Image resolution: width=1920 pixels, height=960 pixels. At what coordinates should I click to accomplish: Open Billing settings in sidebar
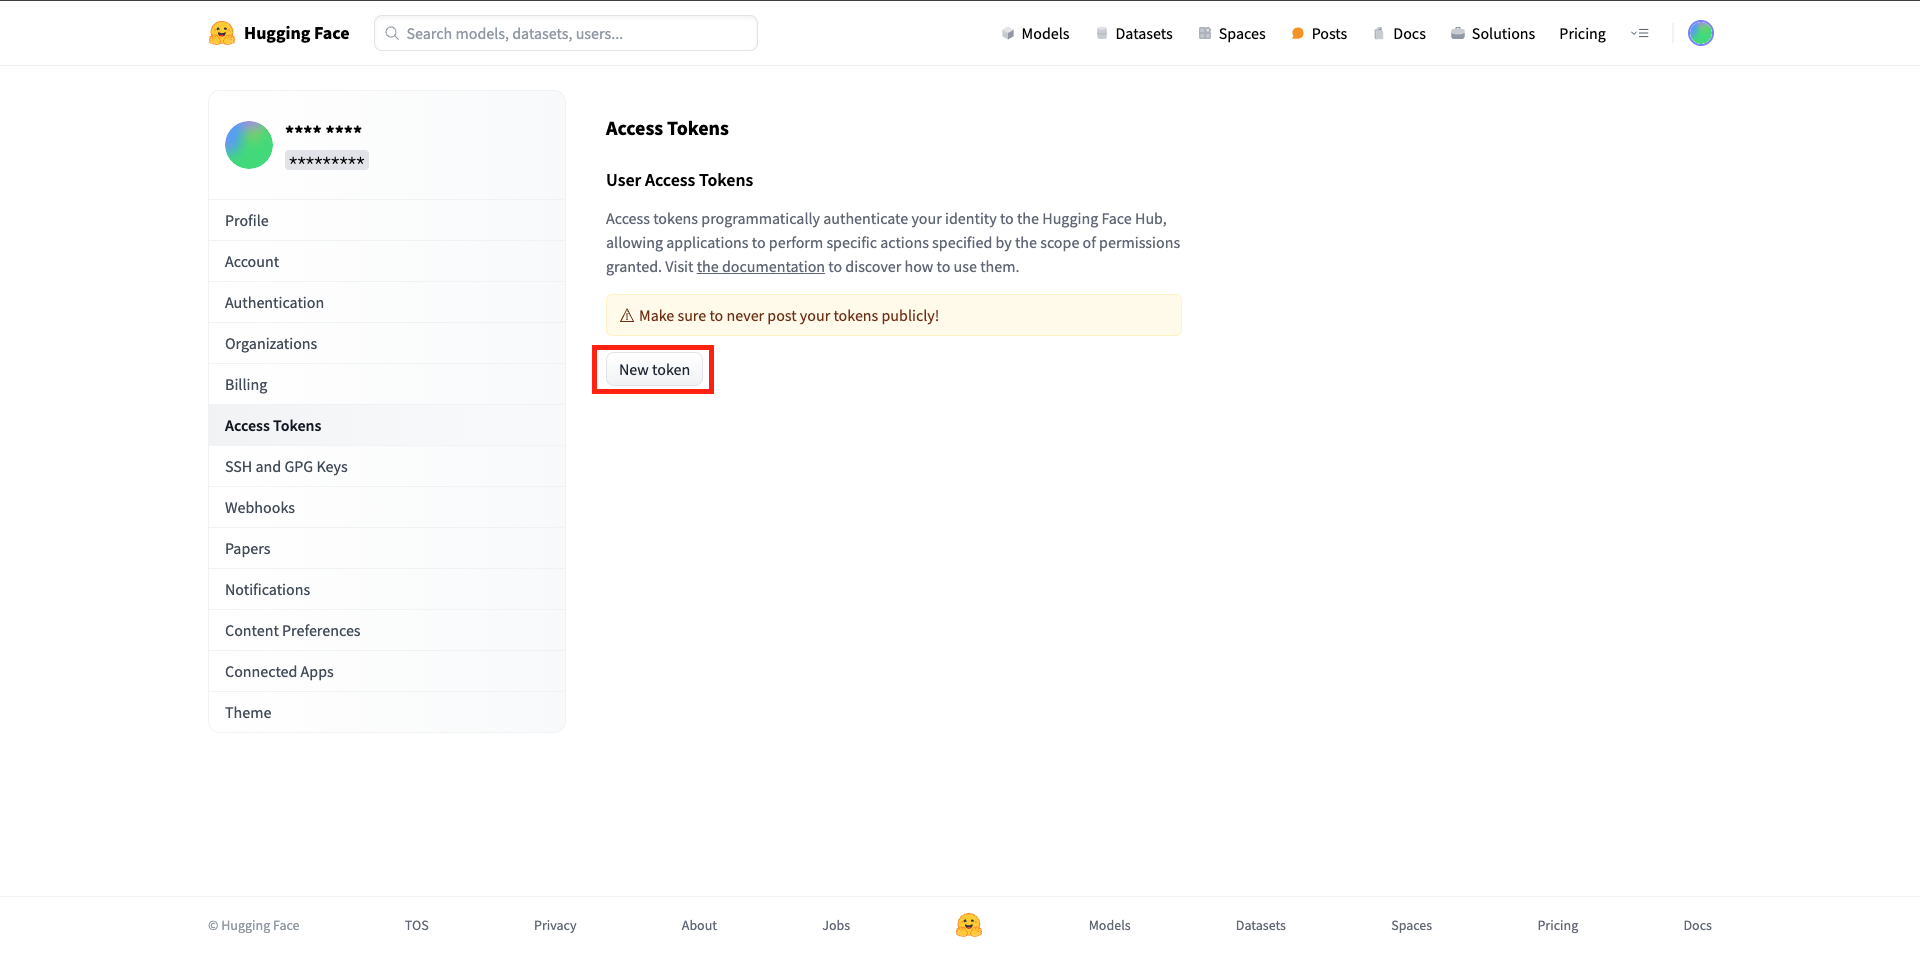(387, 384)
